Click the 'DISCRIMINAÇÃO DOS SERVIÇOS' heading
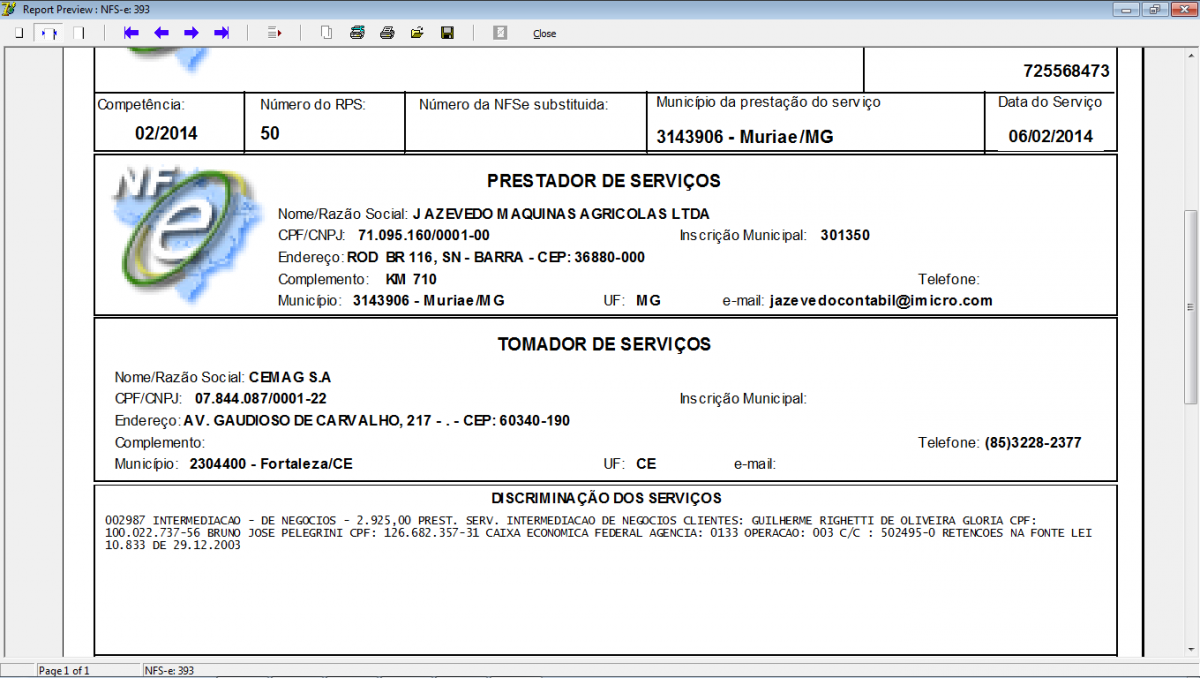The image size is (1200, 678). [x=606, y=497]
